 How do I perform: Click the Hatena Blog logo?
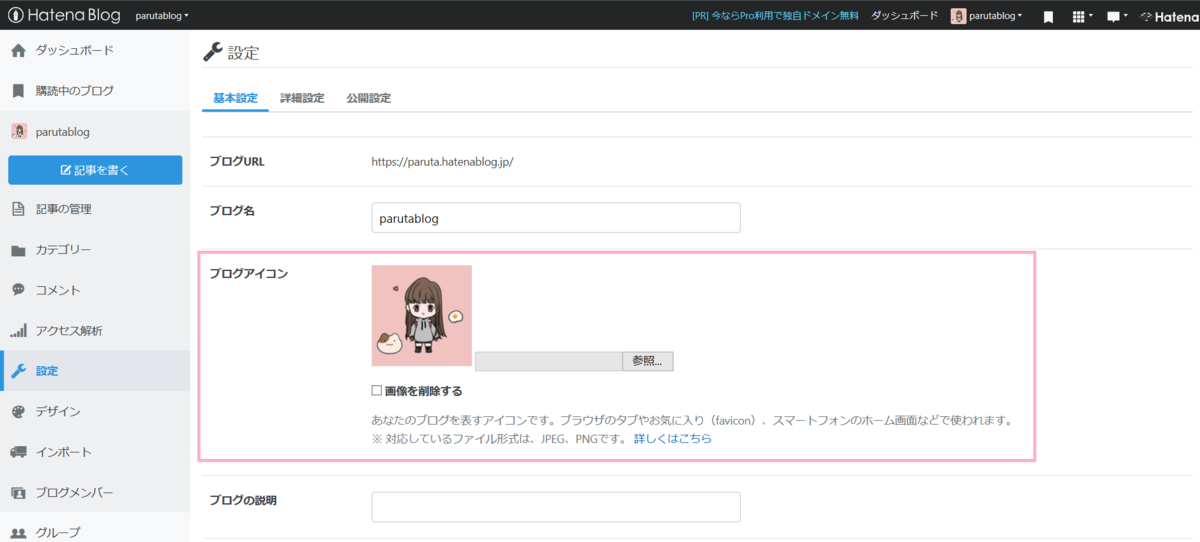coord(64,15)
